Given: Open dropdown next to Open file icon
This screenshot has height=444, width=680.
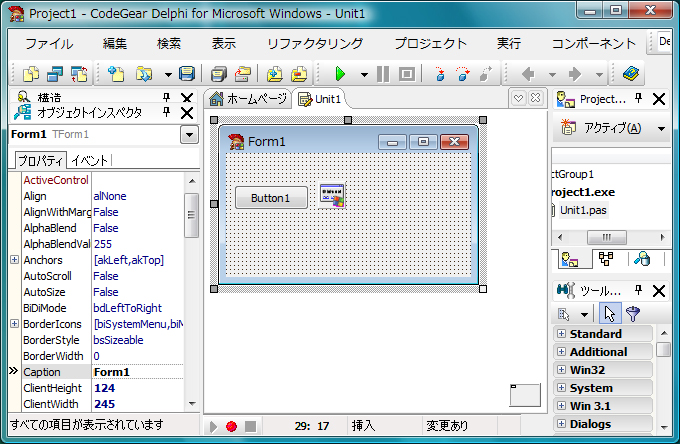Looking at the screenshot, I should (x=168, y=75).
